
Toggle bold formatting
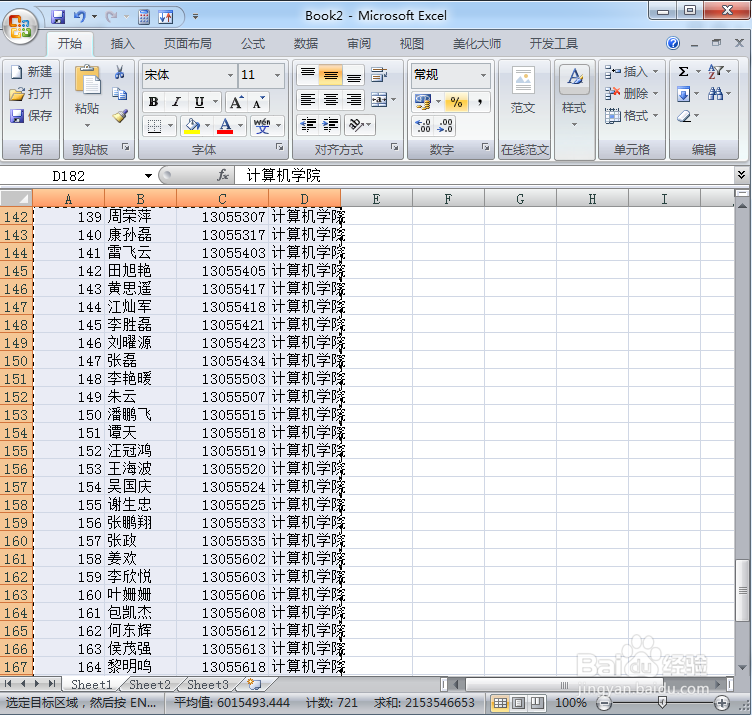153,102
